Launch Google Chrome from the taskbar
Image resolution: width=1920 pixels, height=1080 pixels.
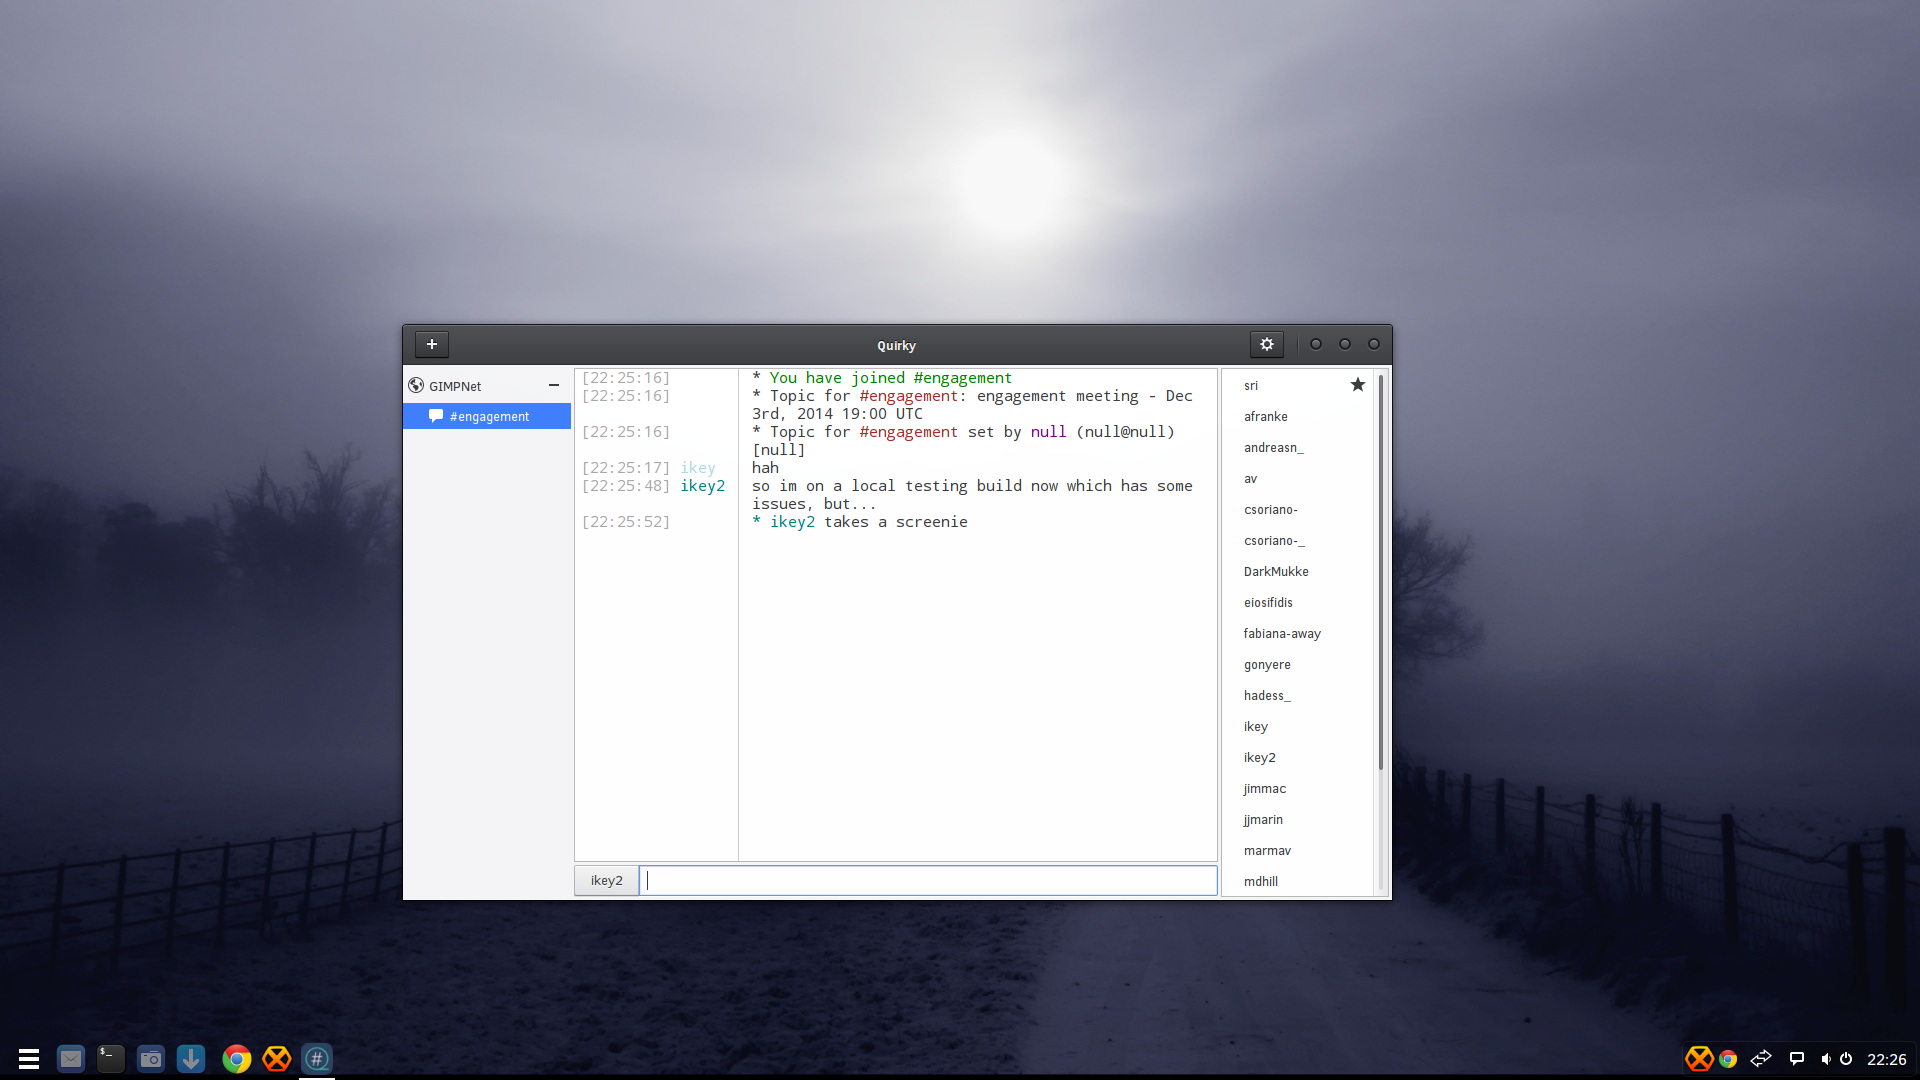coord(236,1058)
